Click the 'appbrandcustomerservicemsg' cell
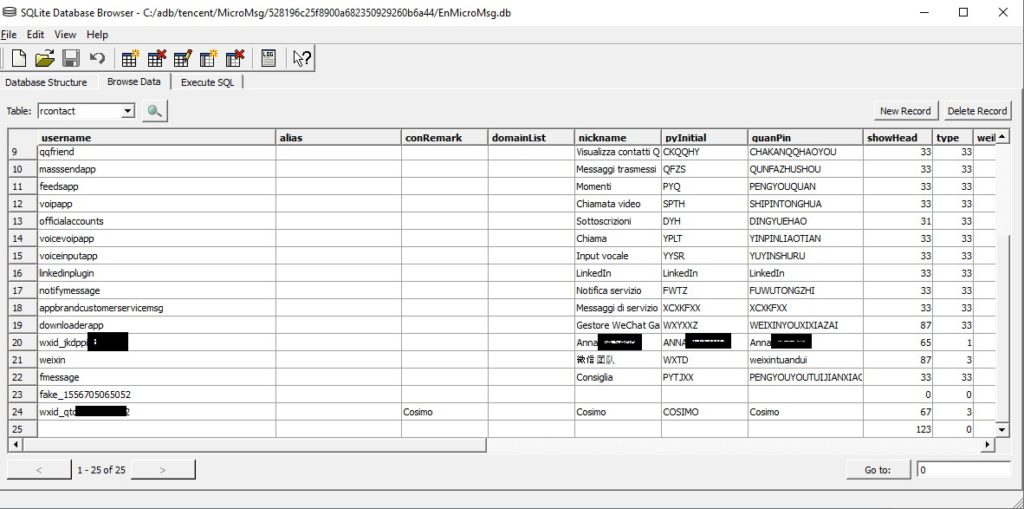This screenshot has width=1024, height=509. click(x=157, y=308)
